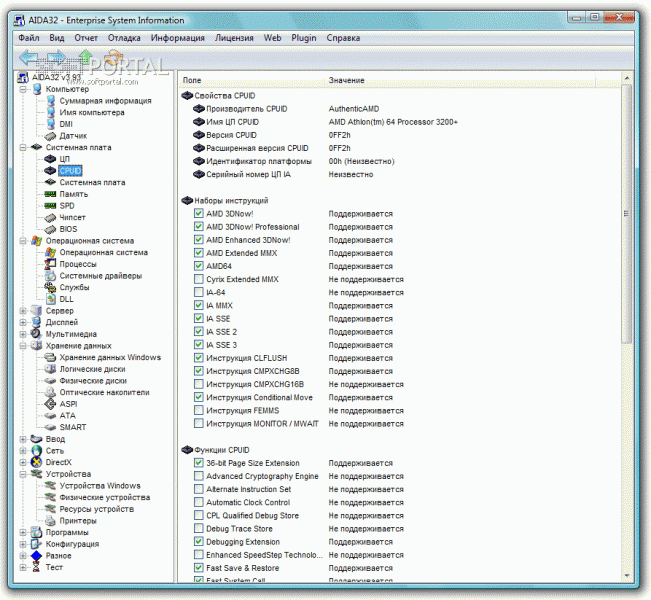
Task: Click the Сеть globe icon
Action: (x=36, y=450)
